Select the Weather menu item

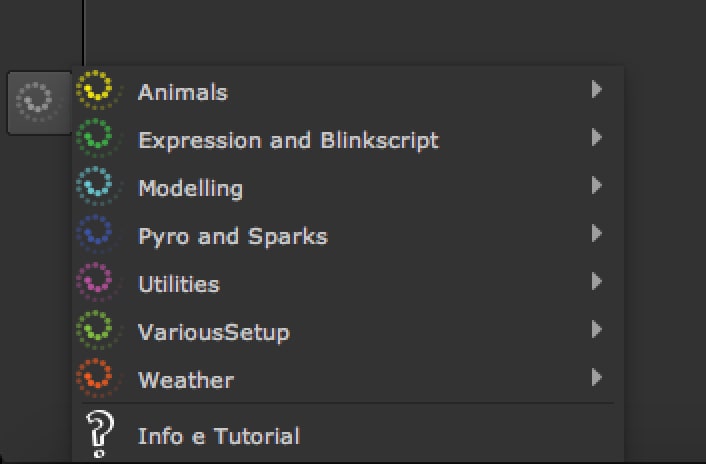186,380
